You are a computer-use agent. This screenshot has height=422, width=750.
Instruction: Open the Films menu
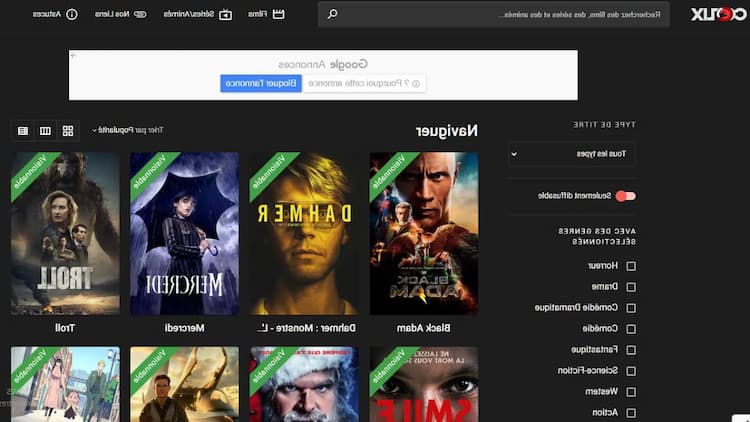pyautogui.click(x=266, y=14)
